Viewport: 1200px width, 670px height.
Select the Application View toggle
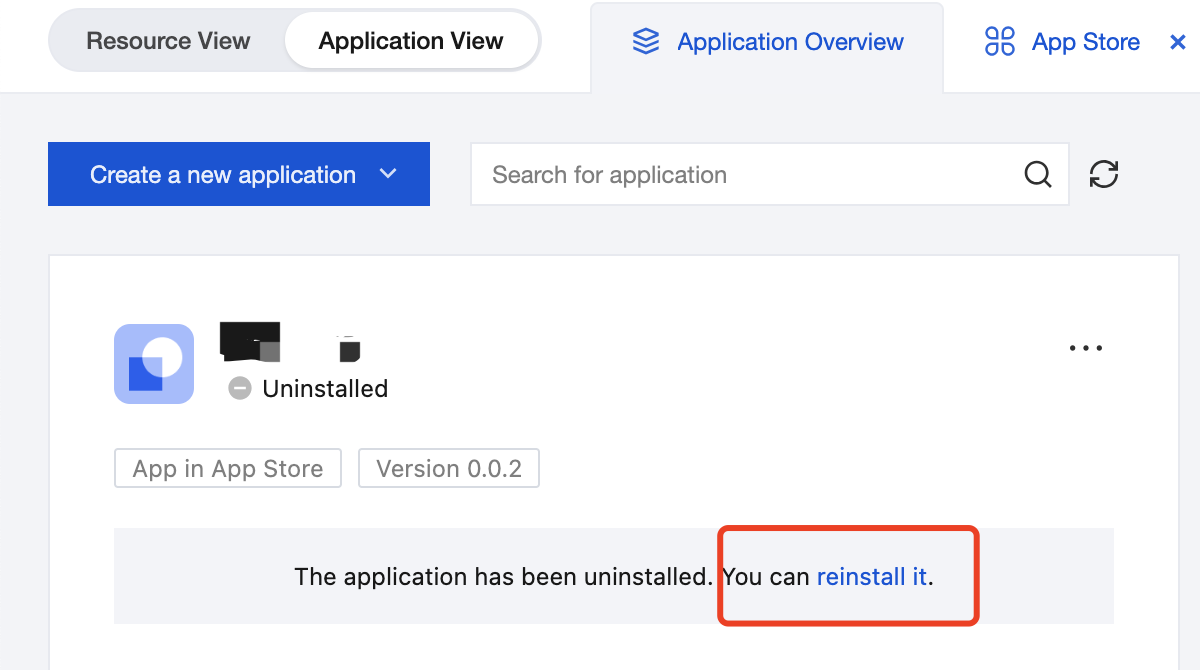[x=411, y=41]
